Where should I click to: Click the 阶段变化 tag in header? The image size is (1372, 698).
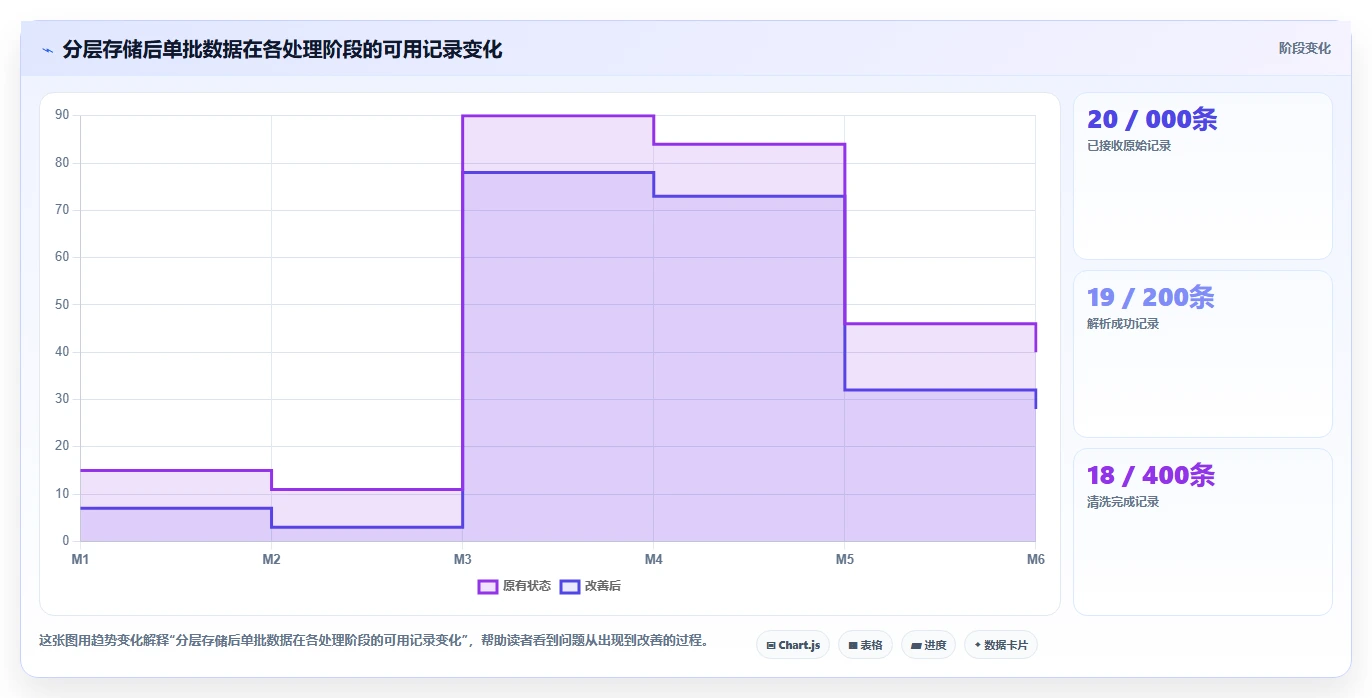[1304, 48]
